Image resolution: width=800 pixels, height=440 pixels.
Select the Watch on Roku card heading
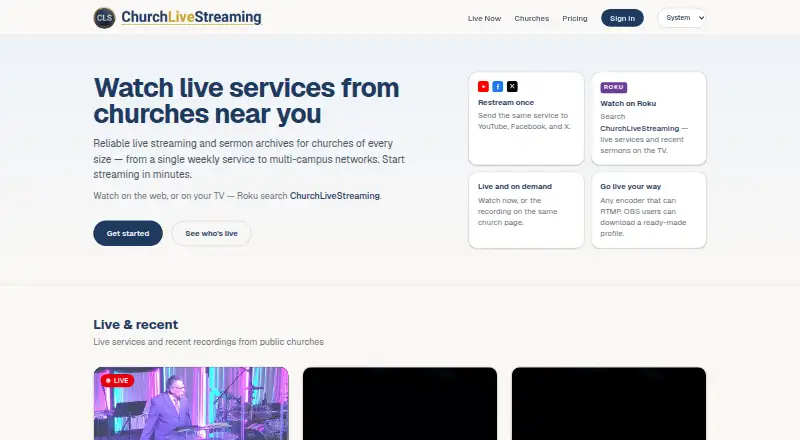pos(628,104)
